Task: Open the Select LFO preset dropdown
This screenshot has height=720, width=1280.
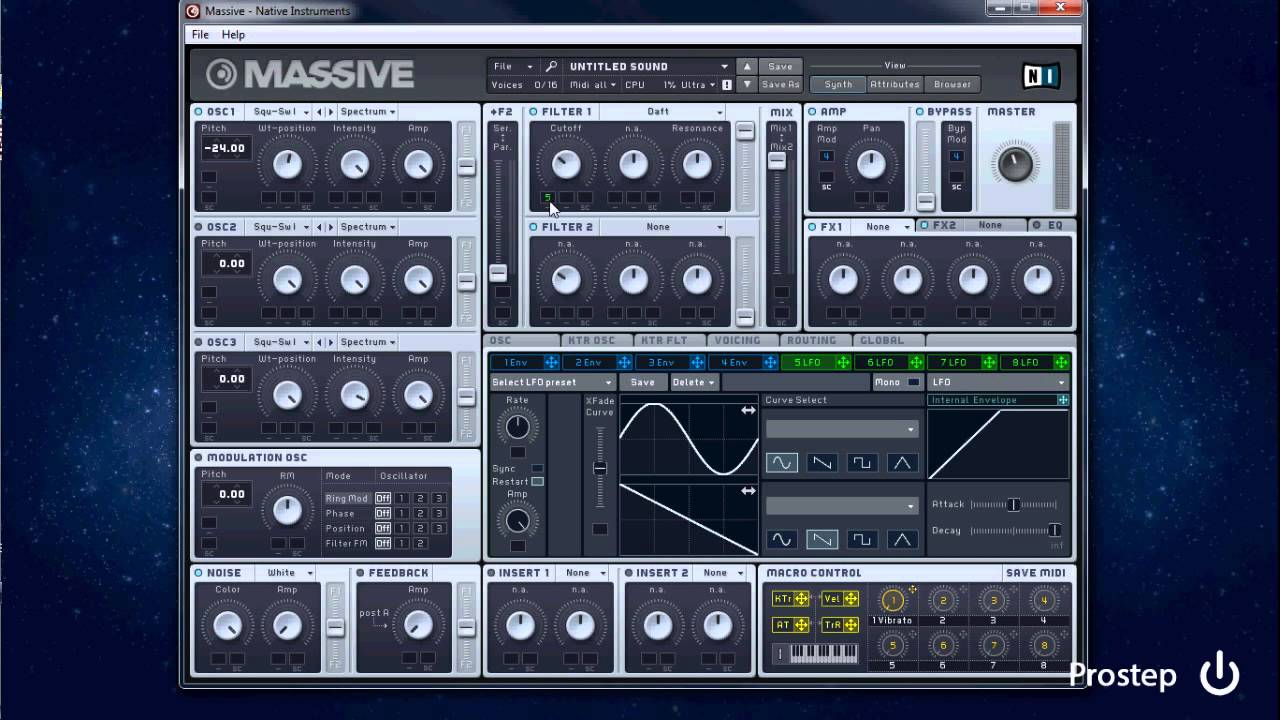Action: (x=552, y=382)
